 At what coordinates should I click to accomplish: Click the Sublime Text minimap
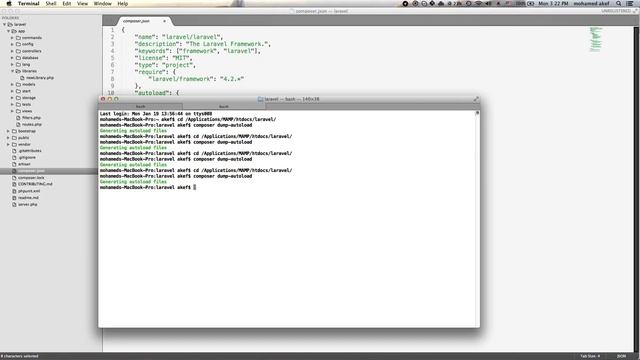(596, 40)
